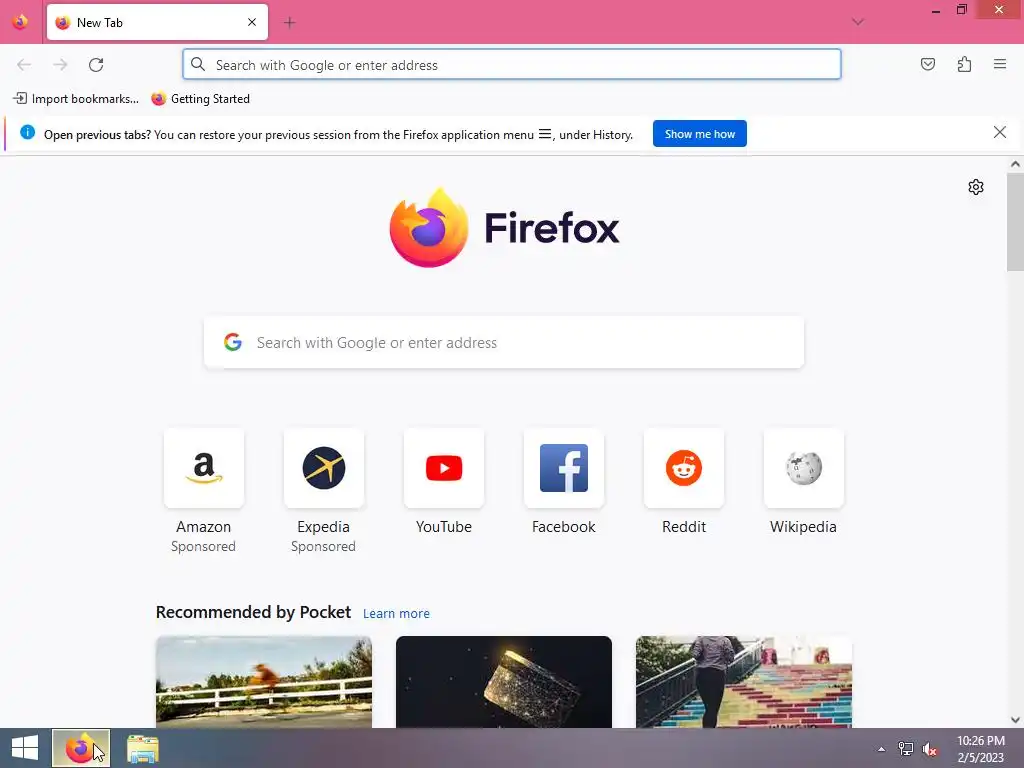
Task: Open File Explorer from taskbar
Action: 142,749
